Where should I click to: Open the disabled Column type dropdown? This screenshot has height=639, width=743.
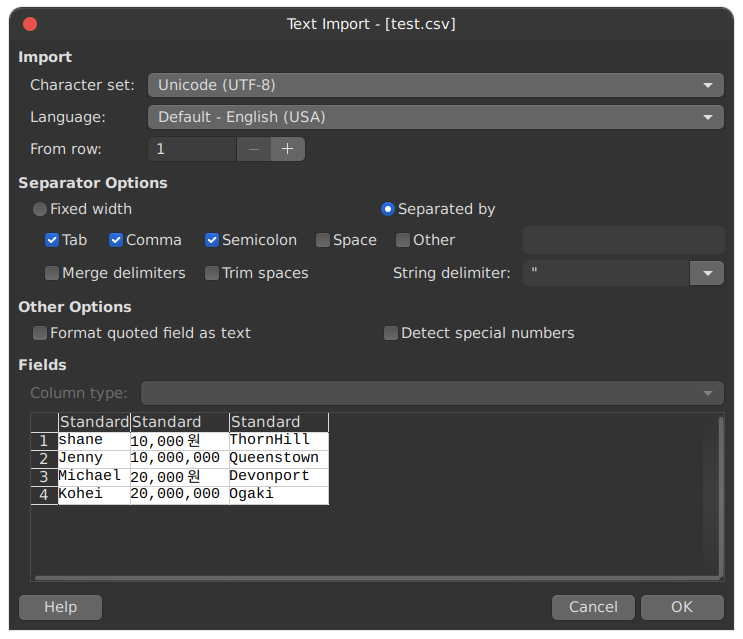pyautogui.click(x=432, y=393)
